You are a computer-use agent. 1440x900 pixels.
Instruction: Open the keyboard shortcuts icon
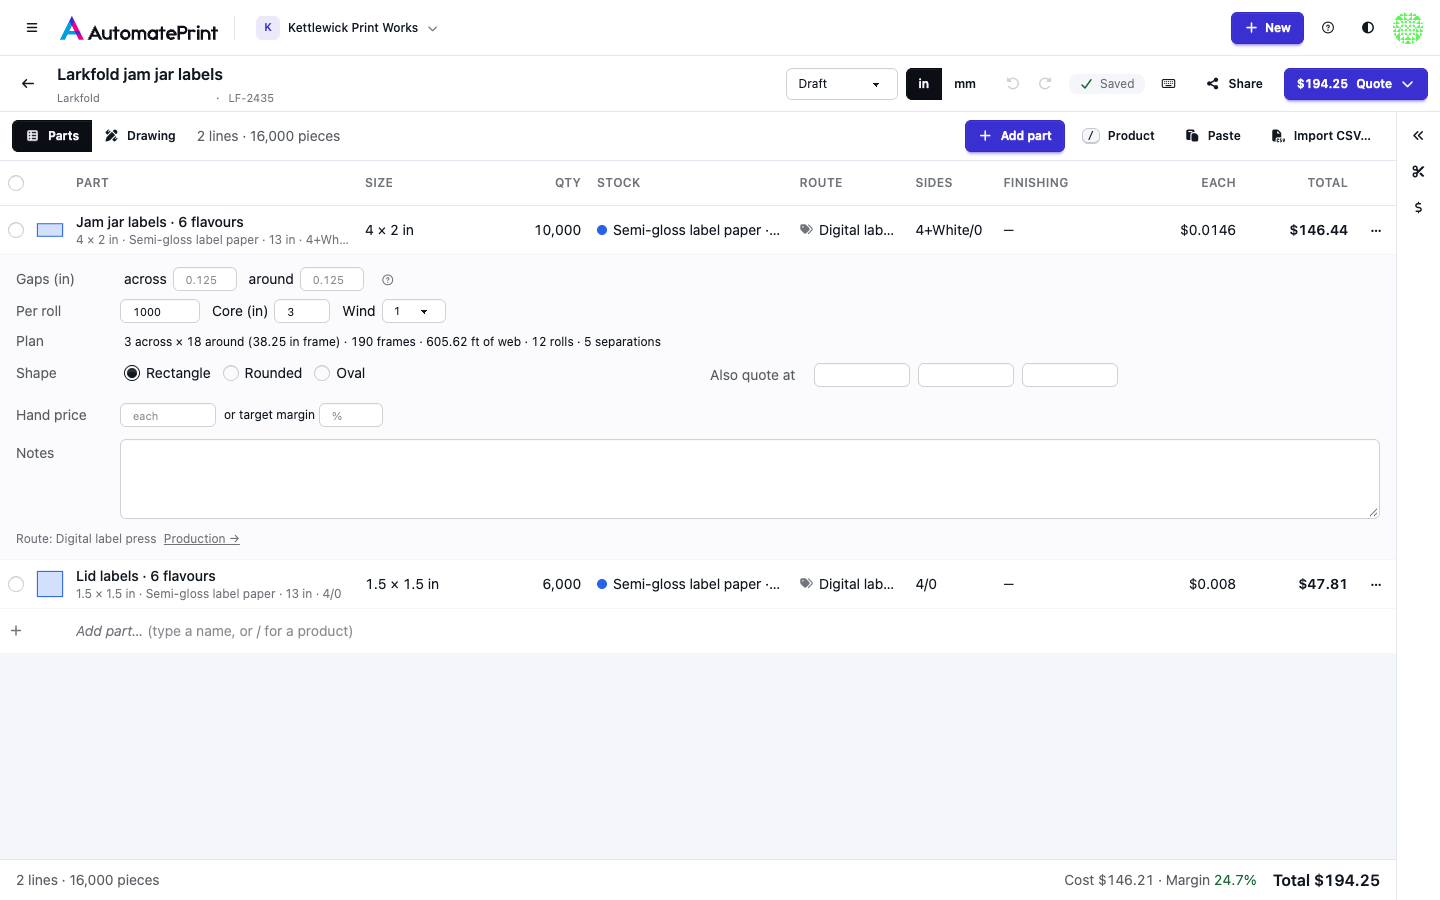(x=1168, y=84)
